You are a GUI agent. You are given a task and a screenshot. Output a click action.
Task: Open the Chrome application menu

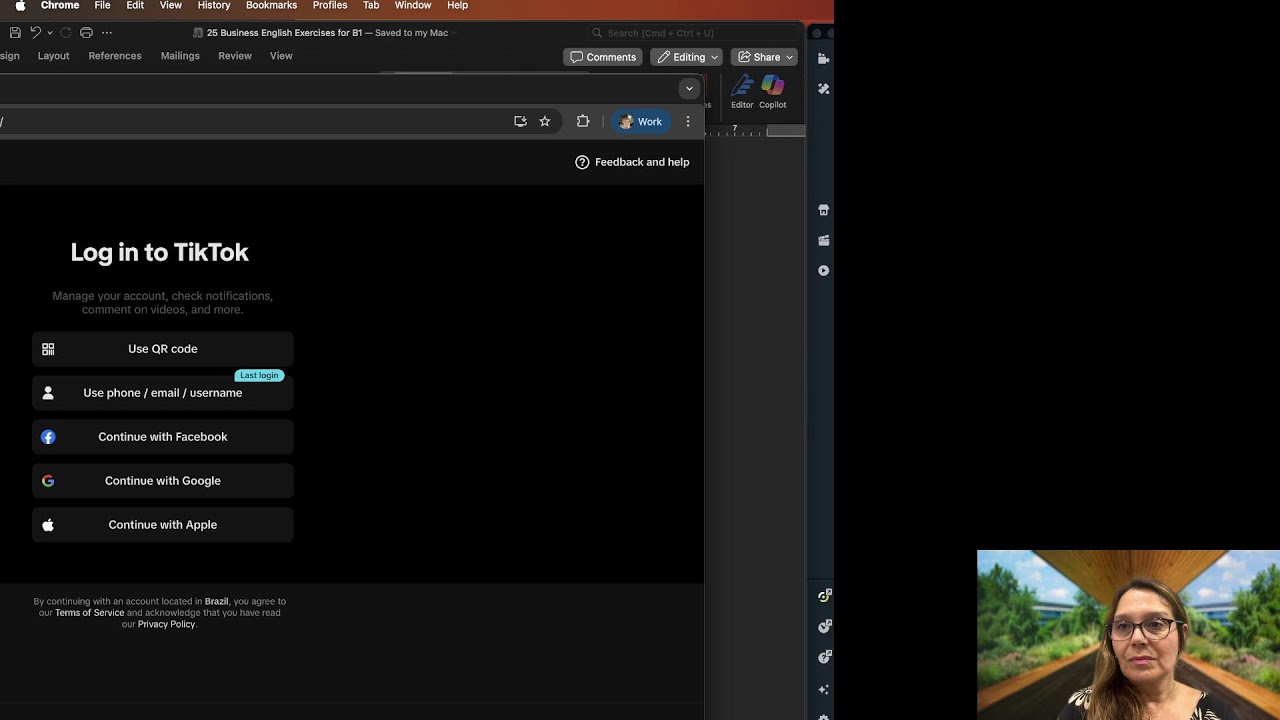60,6
